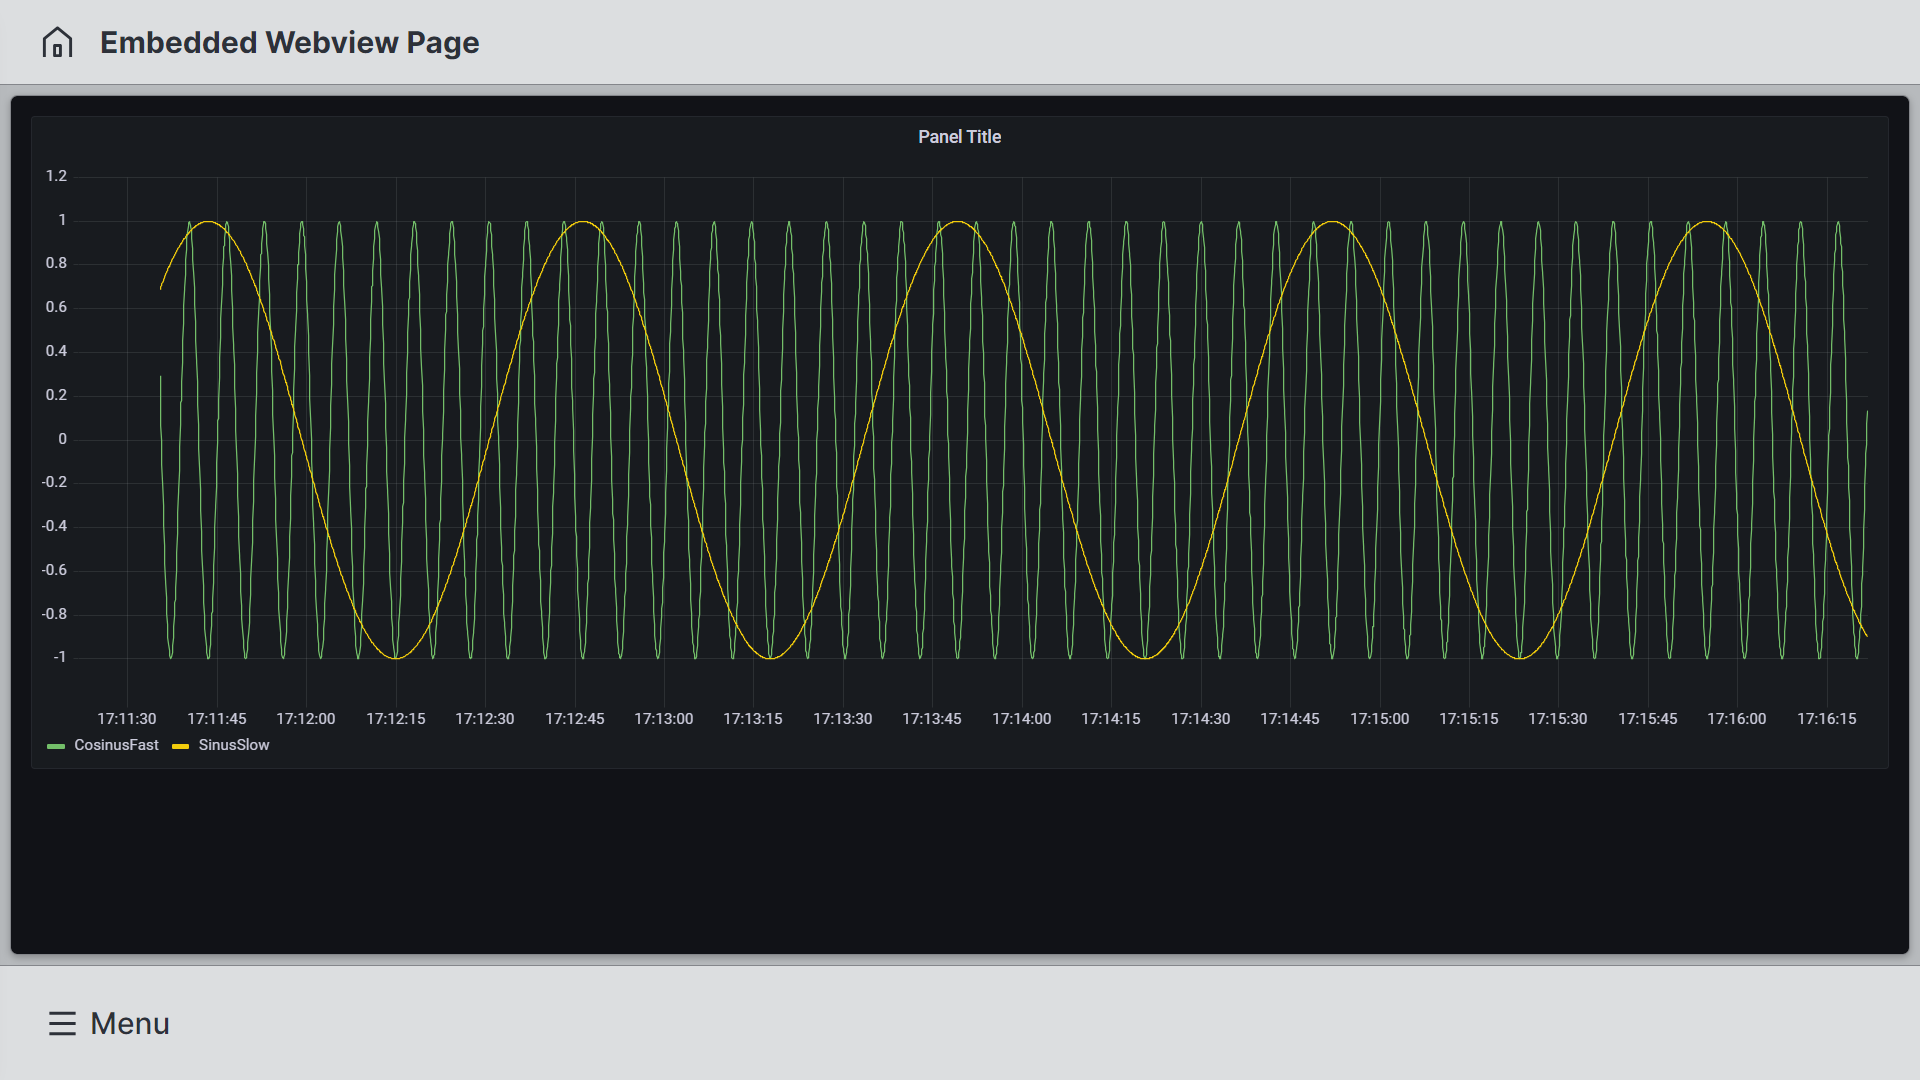Click the 17:13:00 time axis label

point(663,719)
